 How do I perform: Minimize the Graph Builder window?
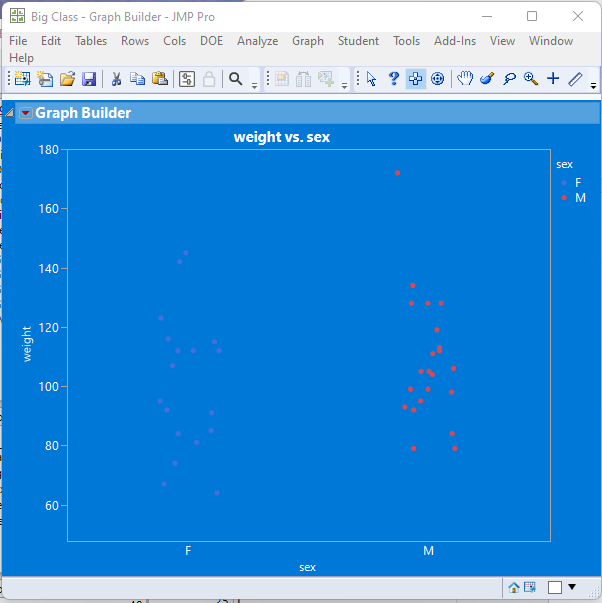click(487, 16)
